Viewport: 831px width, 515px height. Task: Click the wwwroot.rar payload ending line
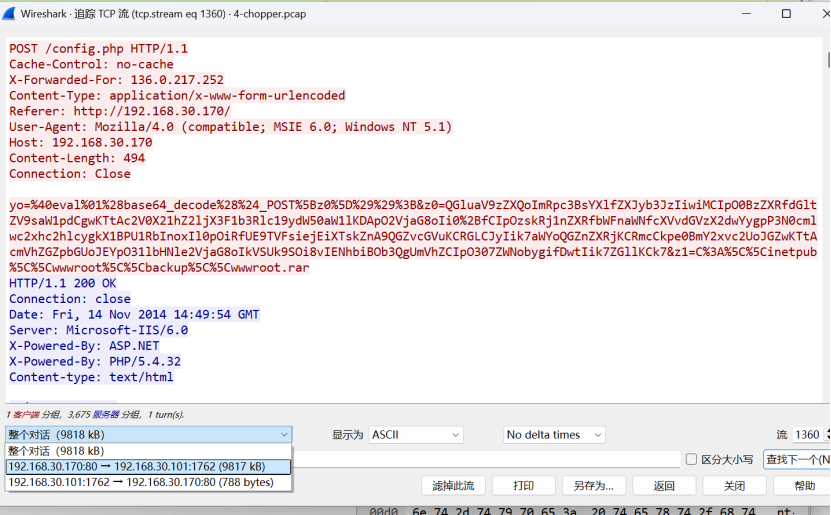pyautogui.click(x=159, y=268)
